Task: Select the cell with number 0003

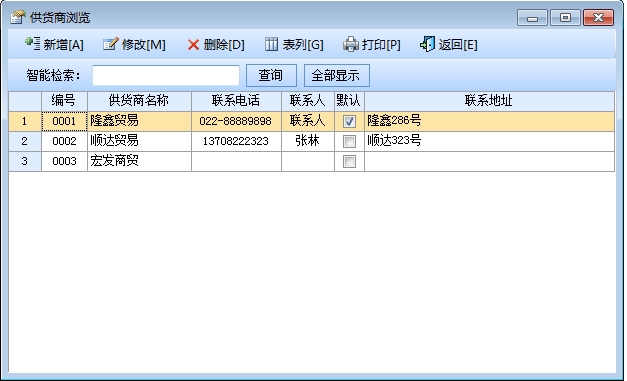Action: pyautogui.click(x=64, y=161)
